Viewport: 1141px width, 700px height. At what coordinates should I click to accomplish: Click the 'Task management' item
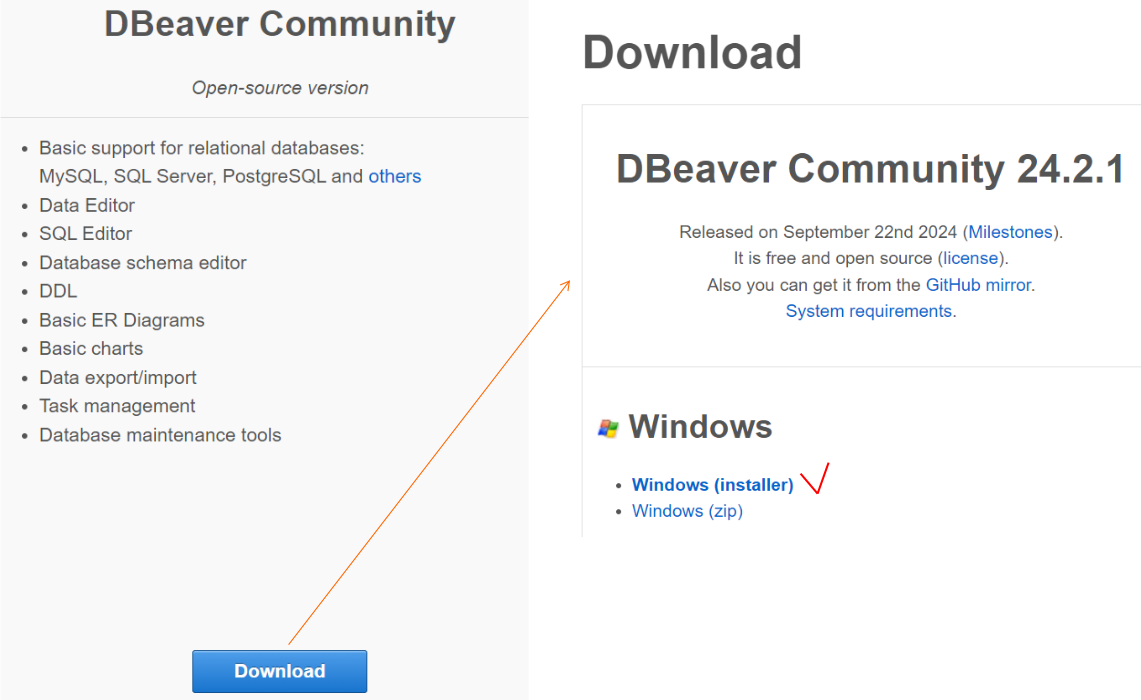point(117,406)
